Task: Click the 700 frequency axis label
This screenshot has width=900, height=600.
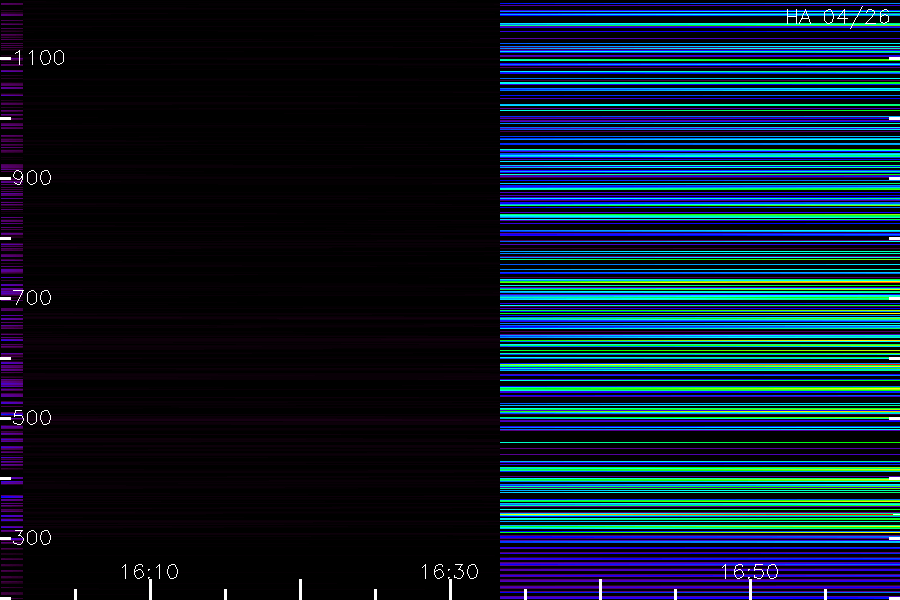Action: point(32,298)
